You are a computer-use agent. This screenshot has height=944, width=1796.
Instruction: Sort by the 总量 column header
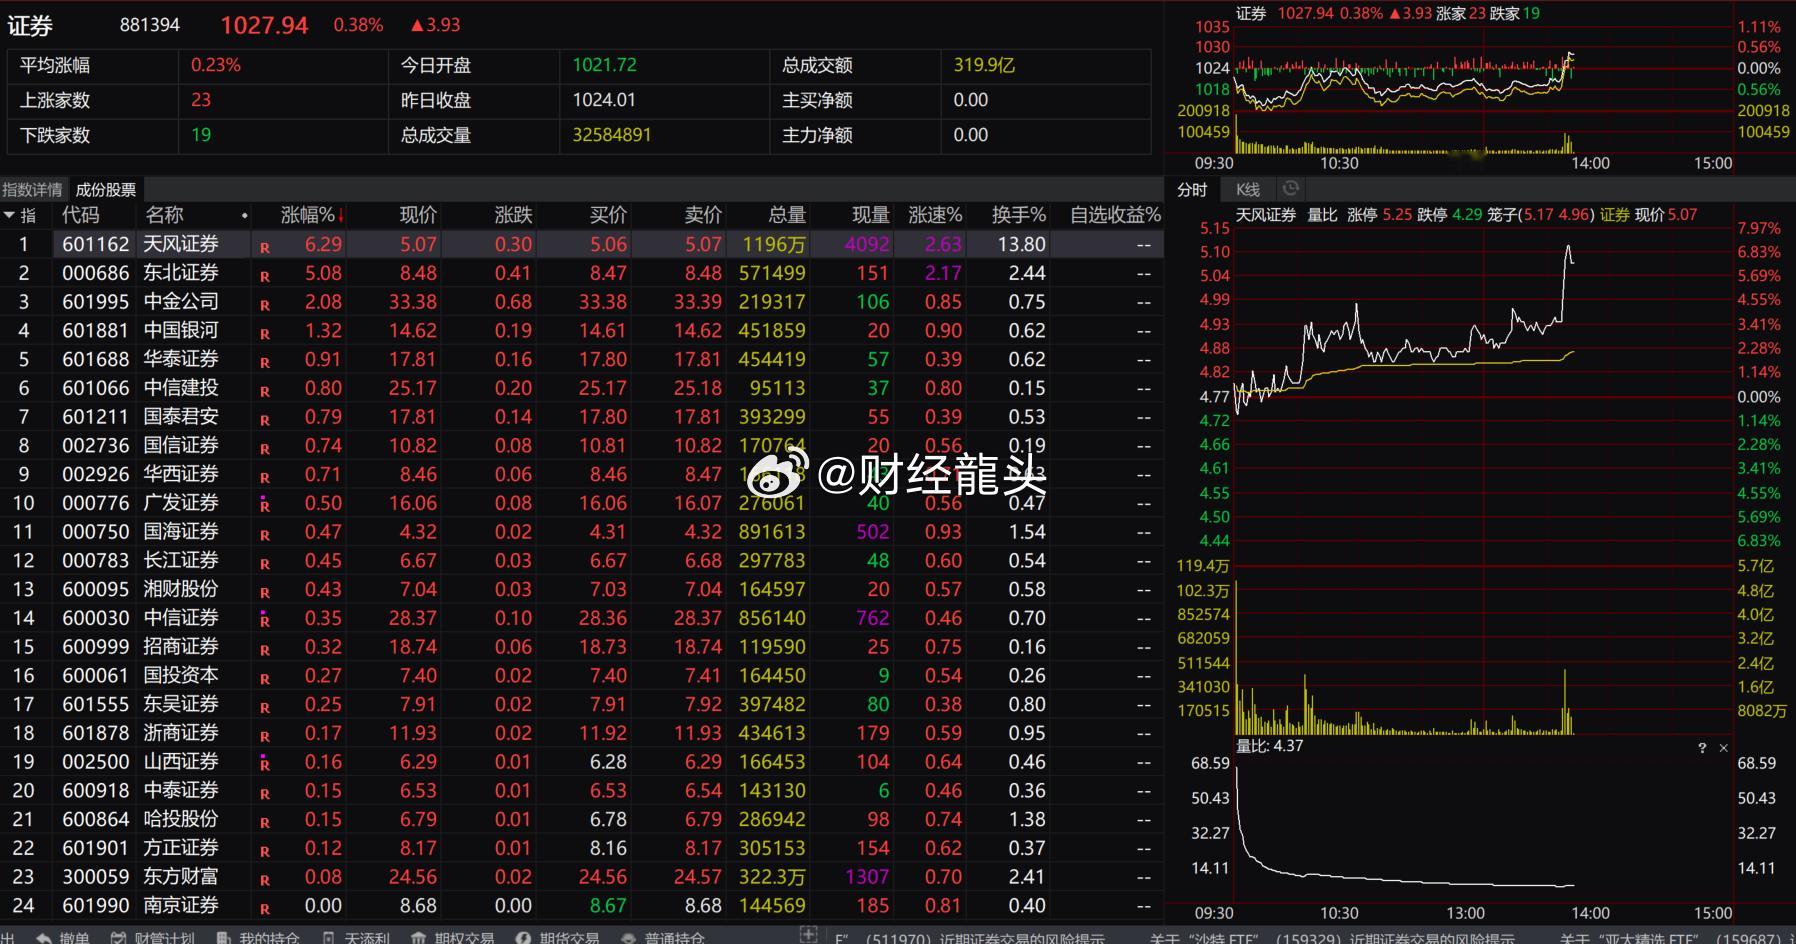pos(787,215)
